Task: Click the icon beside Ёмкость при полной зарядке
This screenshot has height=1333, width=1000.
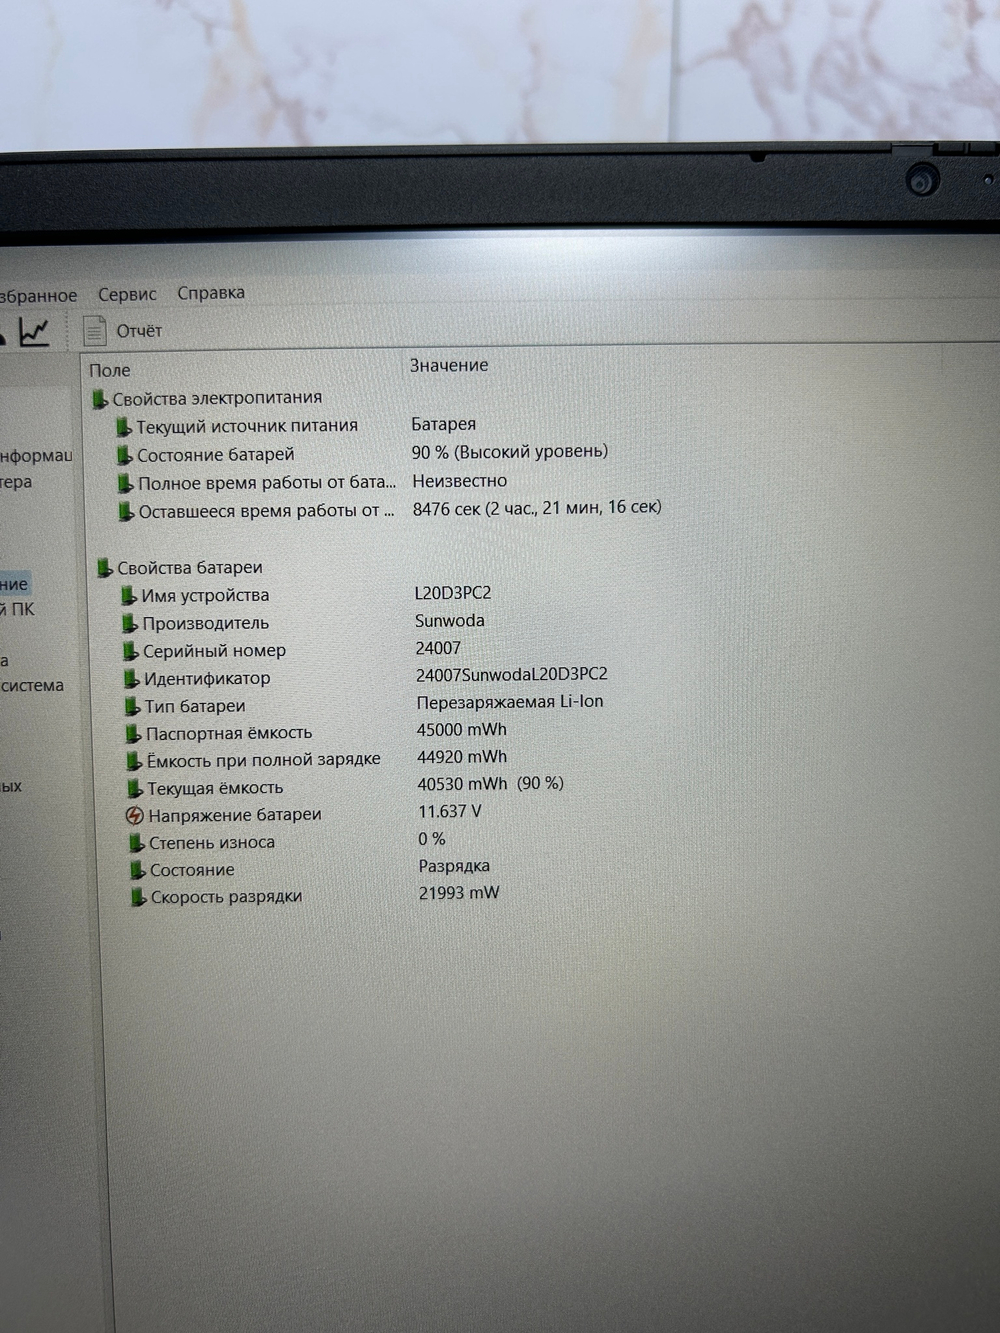Action: [135, 762]
